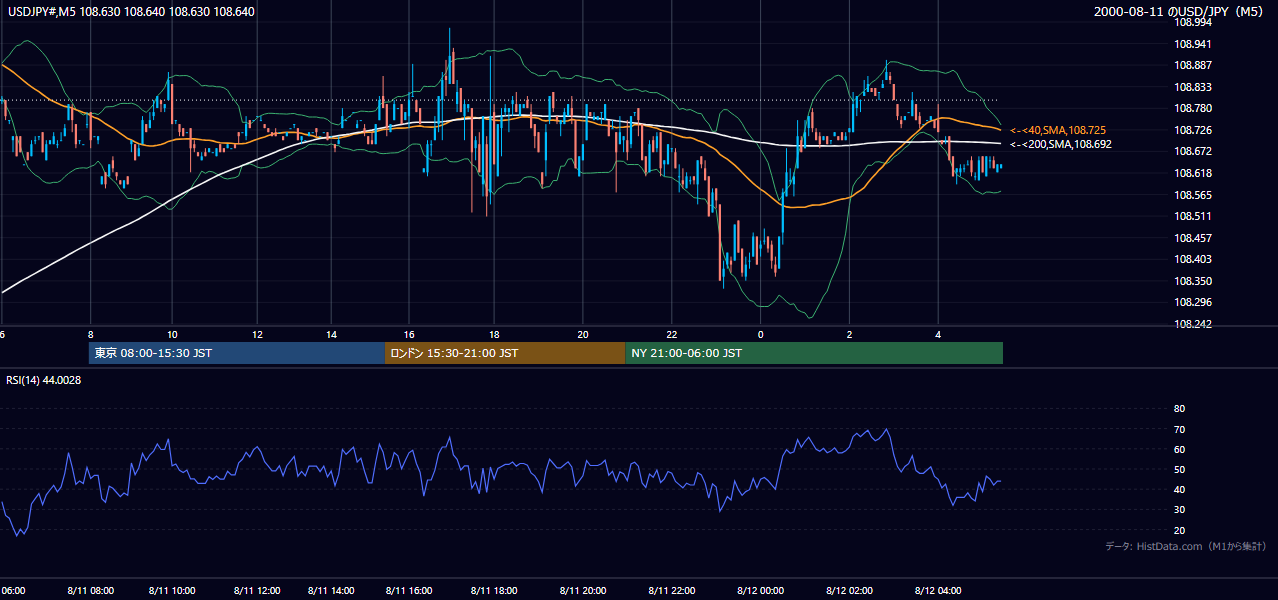Click hour label 0 under the price chart
The width and height of the screenshot is (1278, 600).
[x=761, y=334]
